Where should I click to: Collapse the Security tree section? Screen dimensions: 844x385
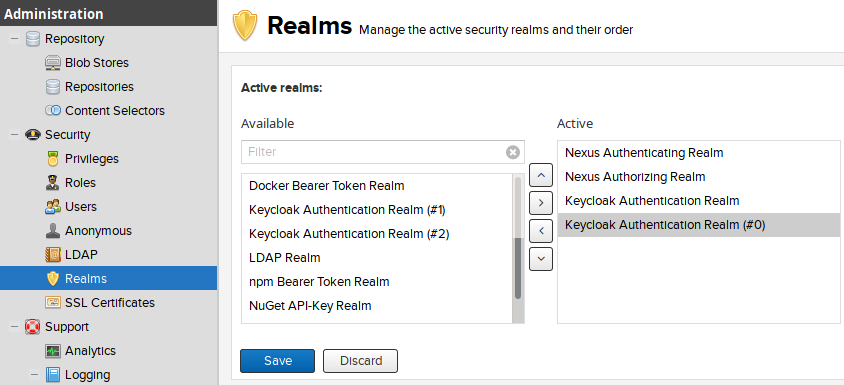(14, 135)
